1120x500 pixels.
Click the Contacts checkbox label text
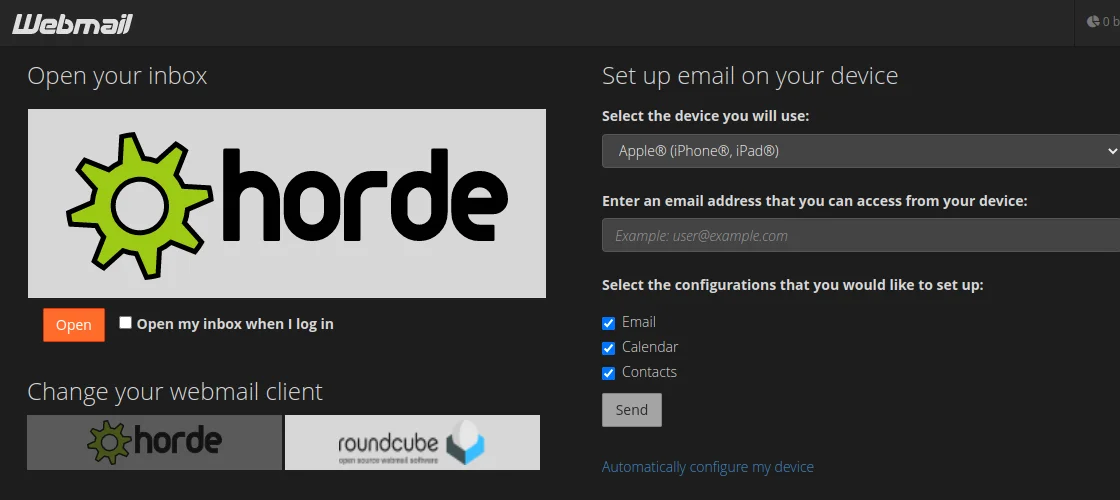(649, 372)
